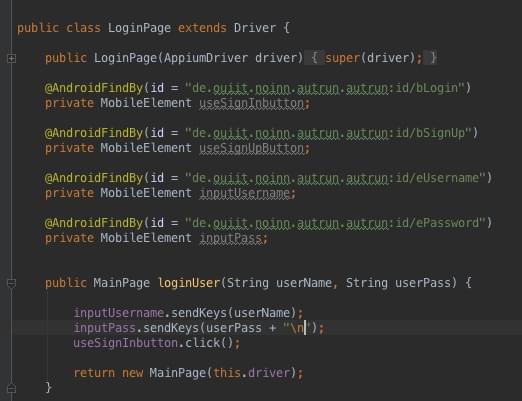Click the 'String userPass' parameter
The image size is (522, 401).
point(398,283)
